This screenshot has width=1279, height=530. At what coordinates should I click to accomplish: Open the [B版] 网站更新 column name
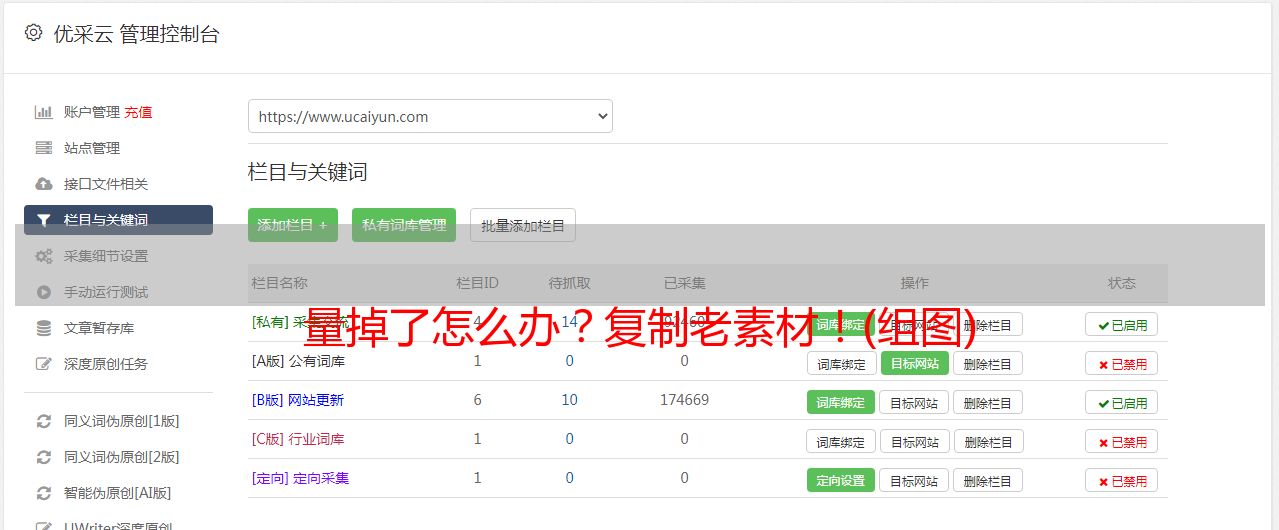(x=298, y=400)
